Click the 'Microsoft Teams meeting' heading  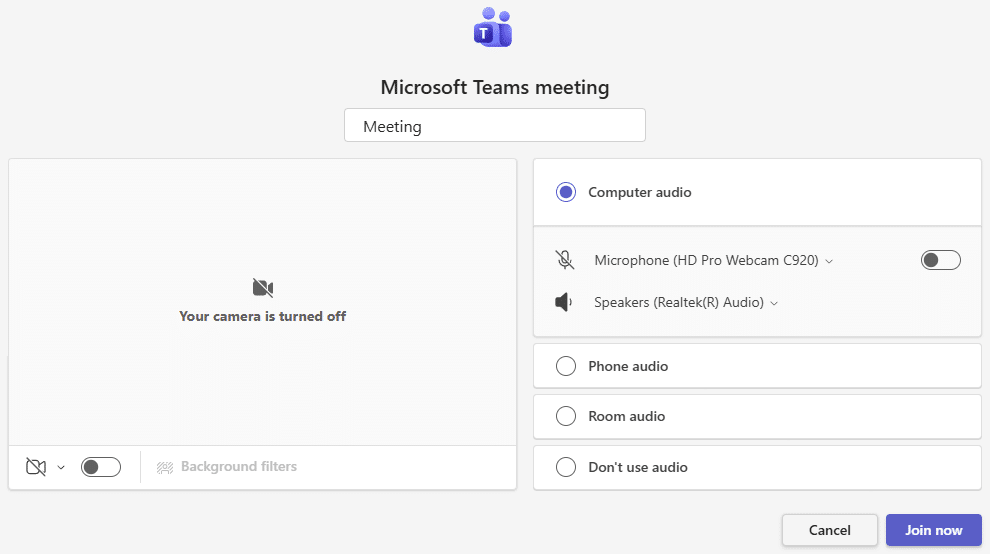pos(495,87)
